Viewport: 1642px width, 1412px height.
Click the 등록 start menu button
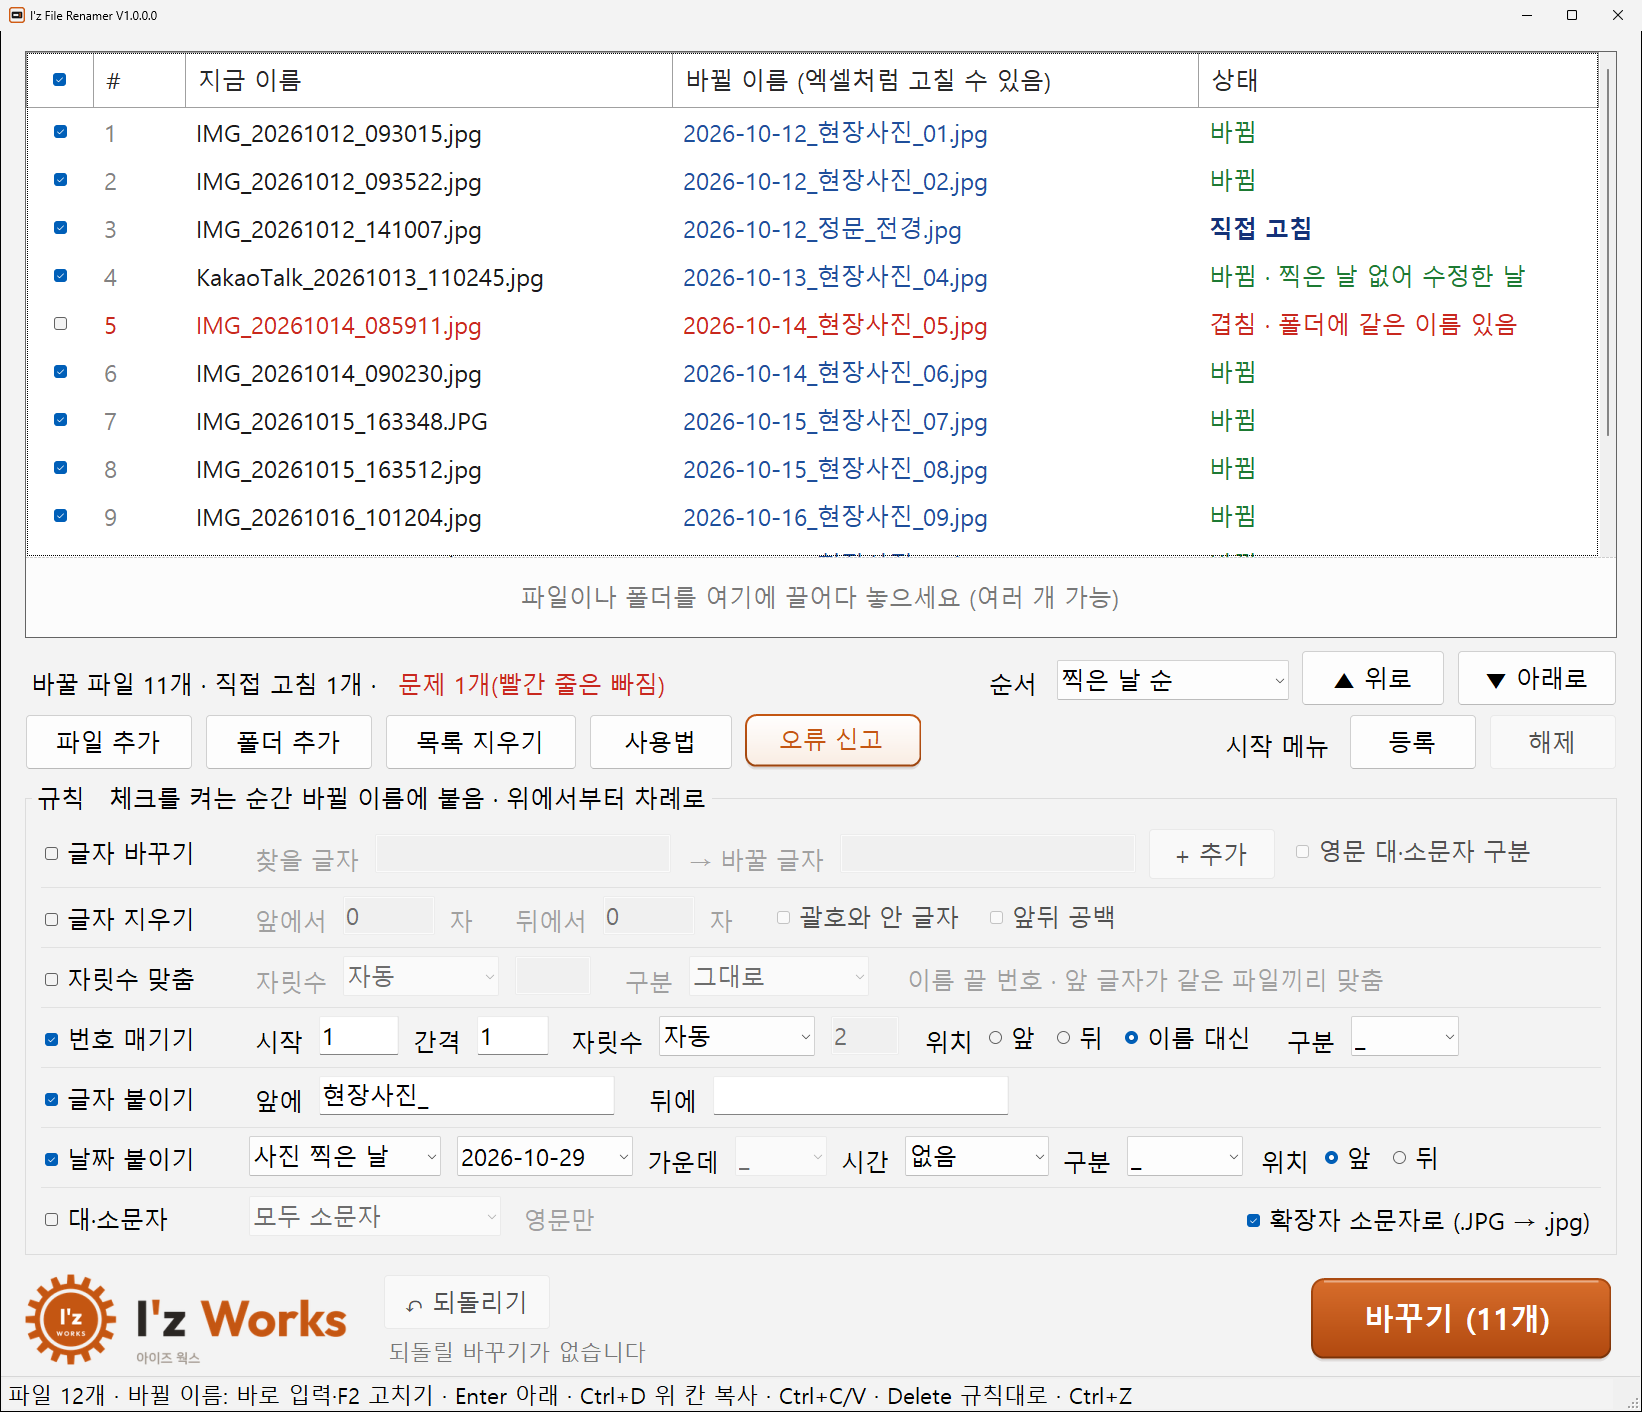pos(1412,741)
